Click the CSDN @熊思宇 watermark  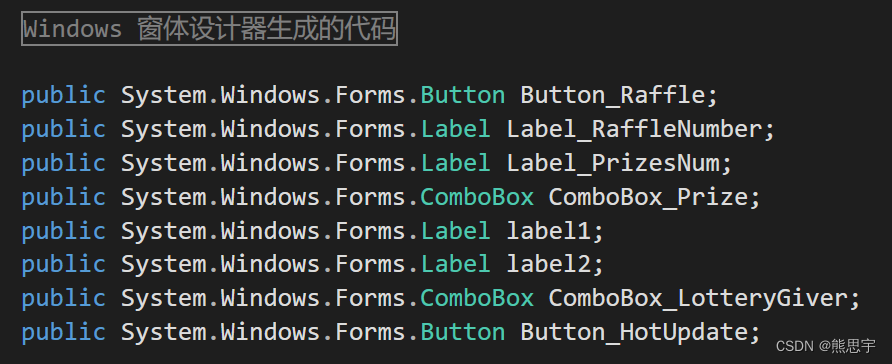[x=825, y=345]
